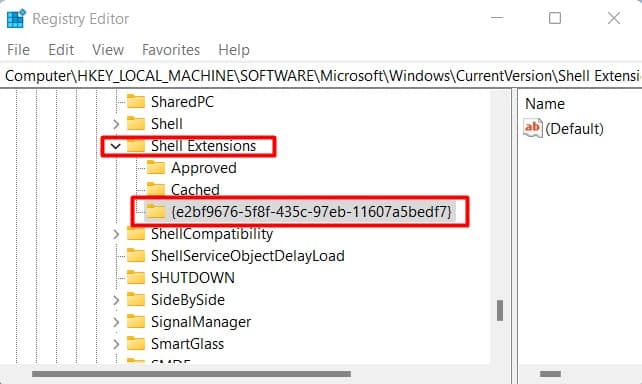Image resolution: width=642 pixels, height=384 pixels.
Task: Open the View menu
Action: coord(108,50)
